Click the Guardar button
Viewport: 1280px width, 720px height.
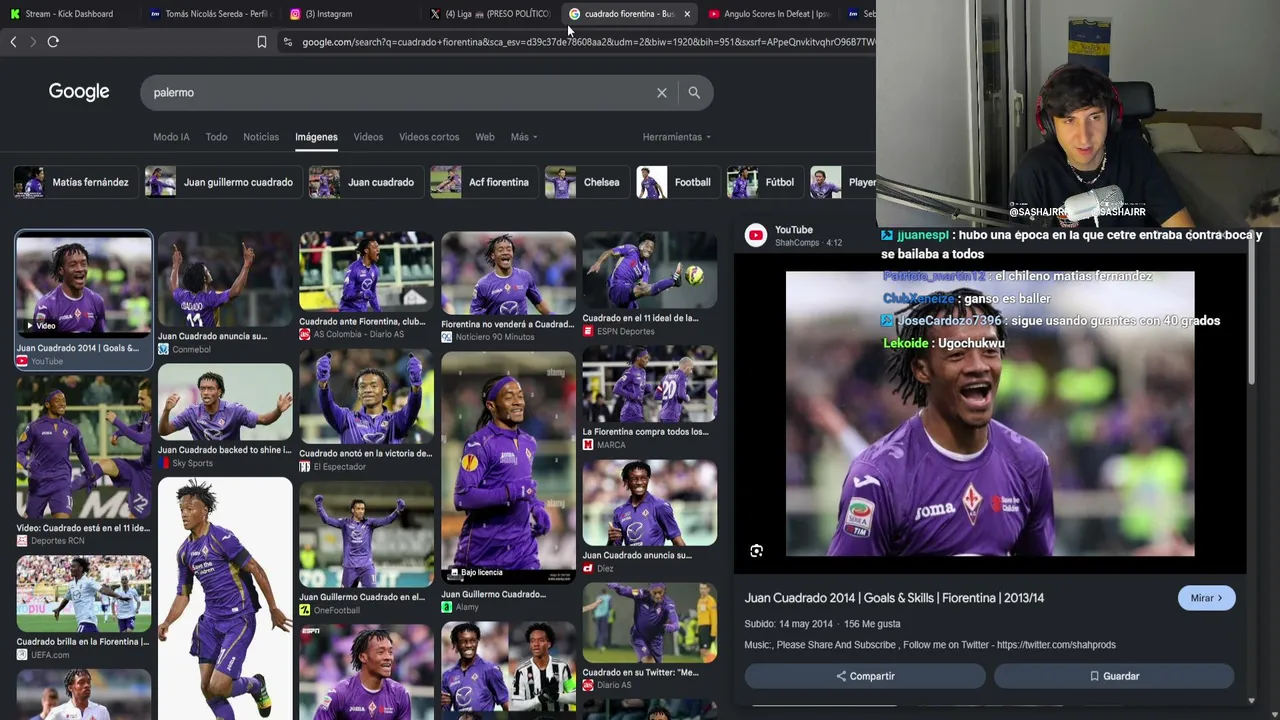tap(1114, 676)
